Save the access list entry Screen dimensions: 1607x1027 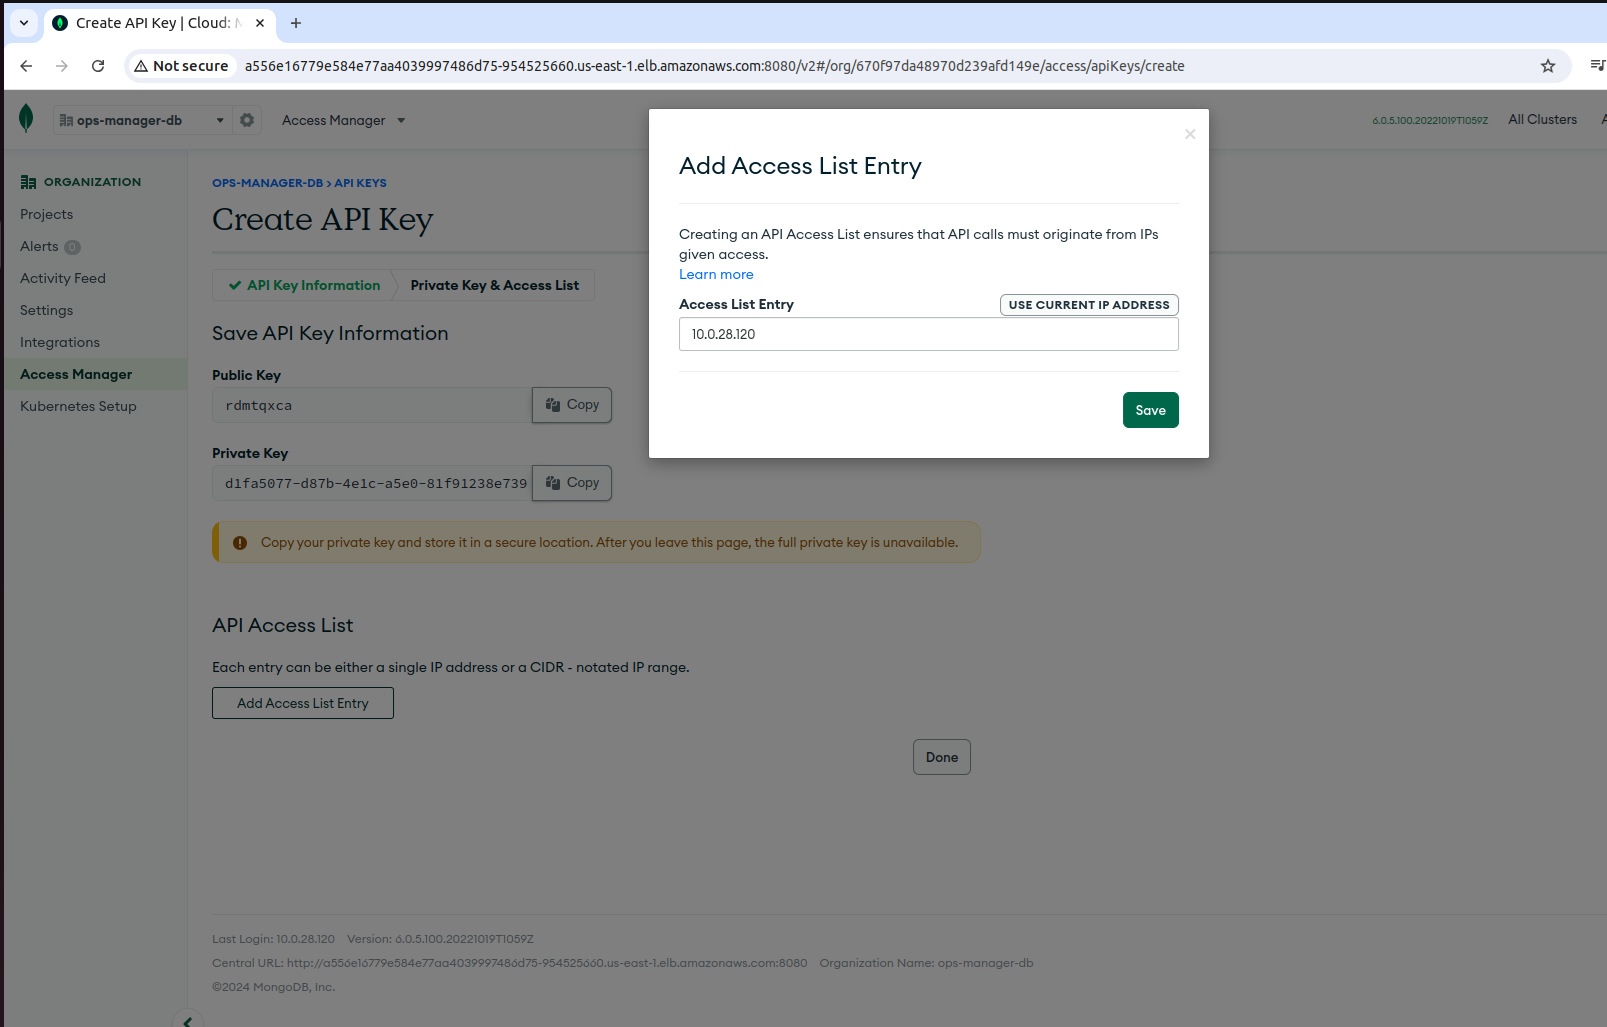[1151, 410]
